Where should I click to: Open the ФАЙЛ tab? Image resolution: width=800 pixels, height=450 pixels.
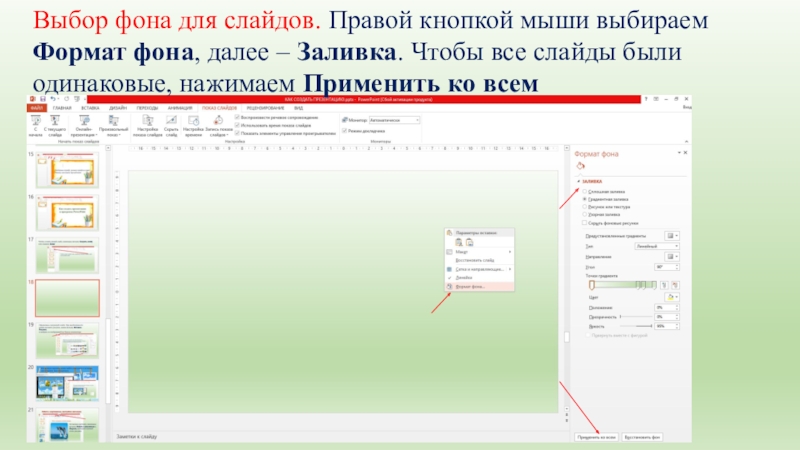pos(36,108)
